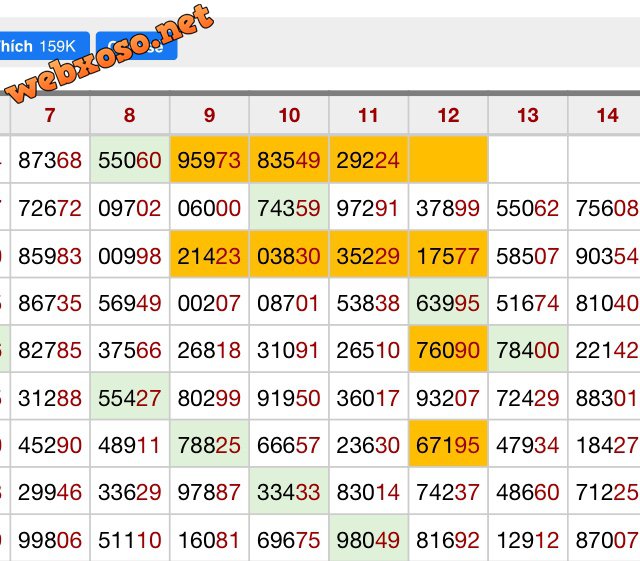Click cell with number 82785

[50, 350]
